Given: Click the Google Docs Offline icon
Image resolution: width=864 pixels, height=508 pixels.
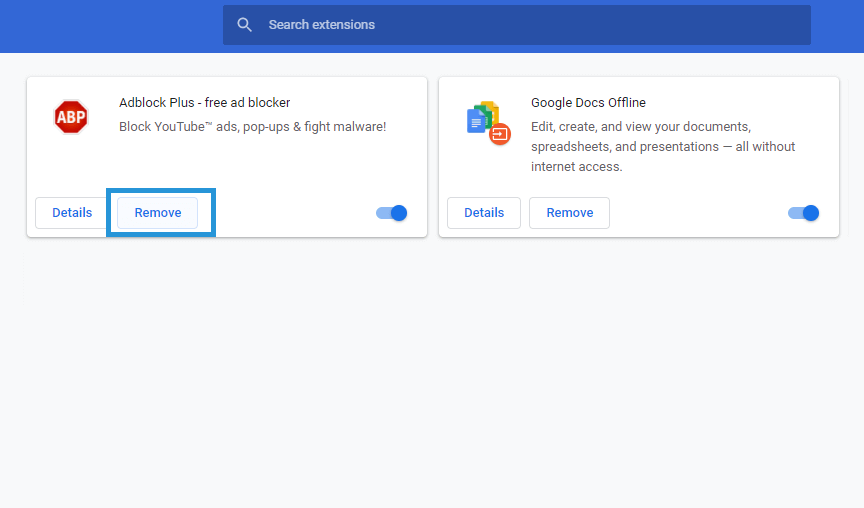Looking at the screenshot, I should click(488, 123).
